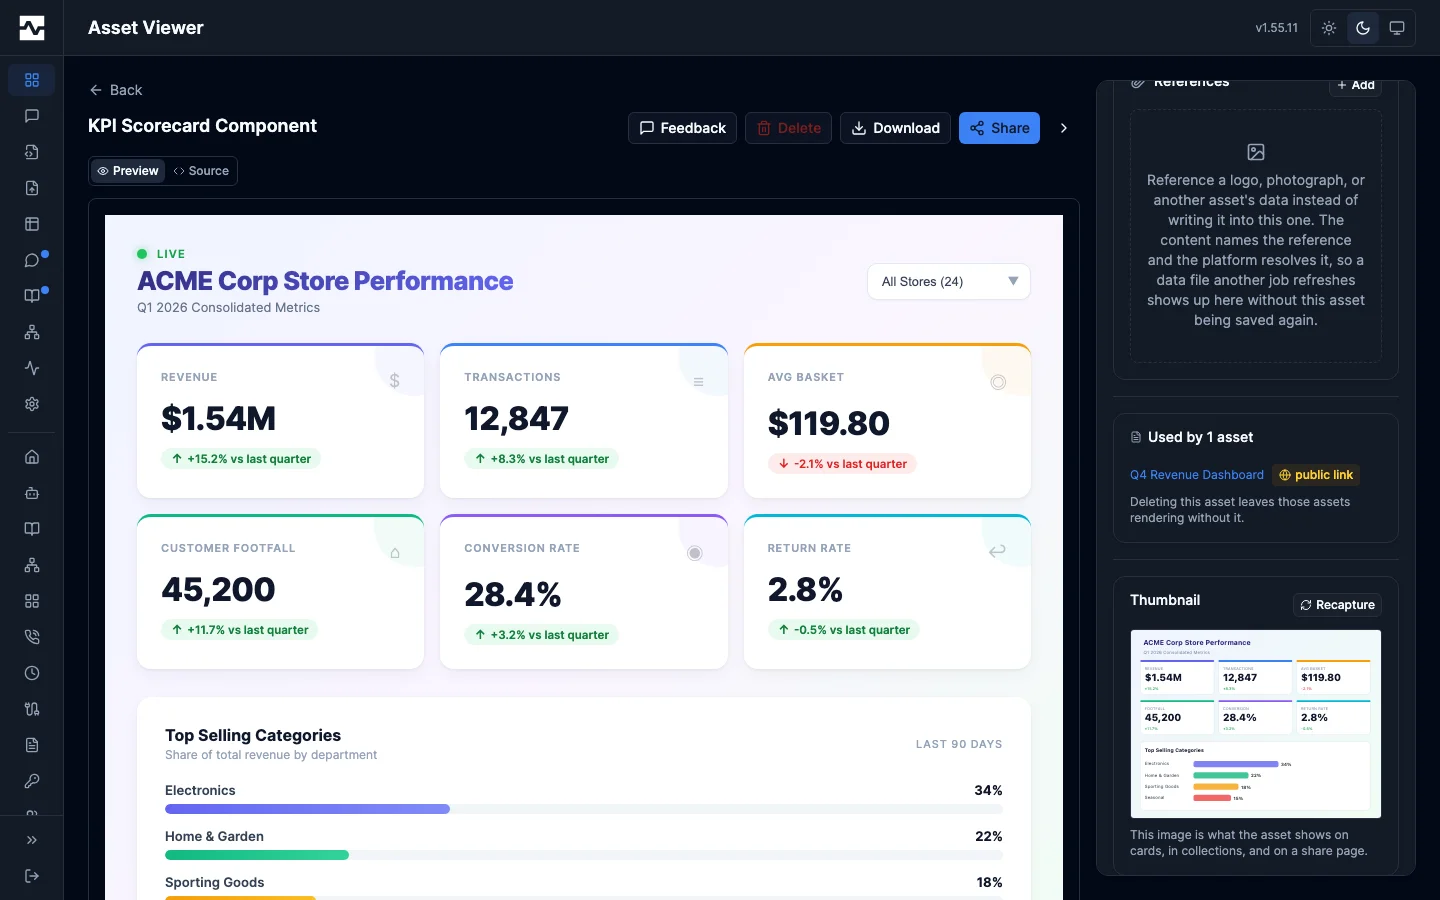Switch to light theme with sun button
The width and height of the screenshot is (1440, 900).
(1329, 28)
